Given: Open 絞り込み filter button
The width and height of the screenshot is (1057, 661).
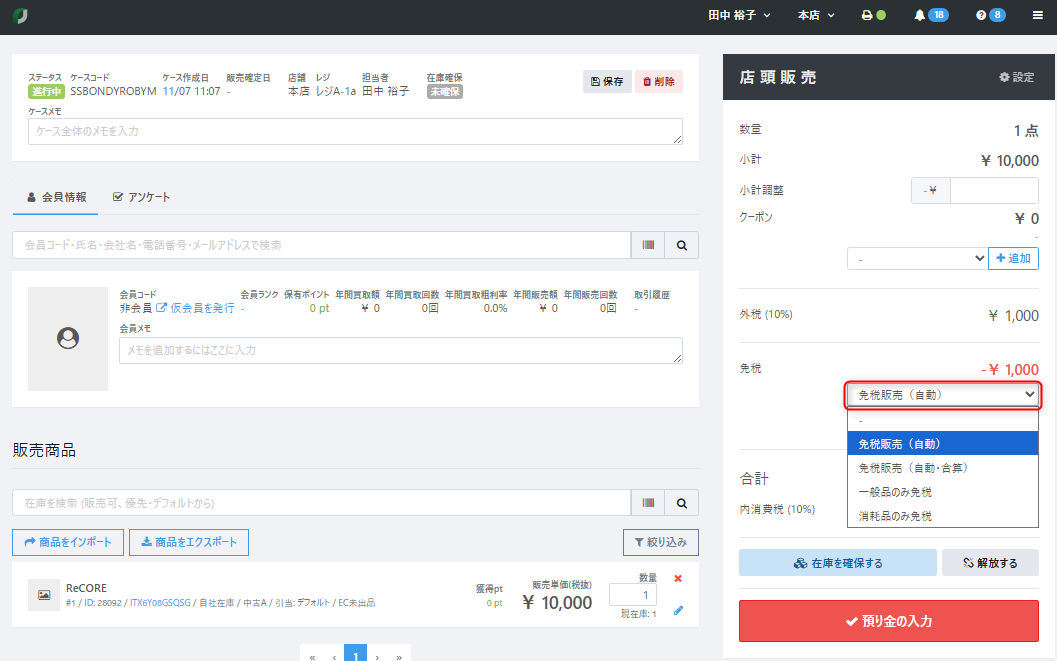Looking at the screenshot, I should (661, 542).
